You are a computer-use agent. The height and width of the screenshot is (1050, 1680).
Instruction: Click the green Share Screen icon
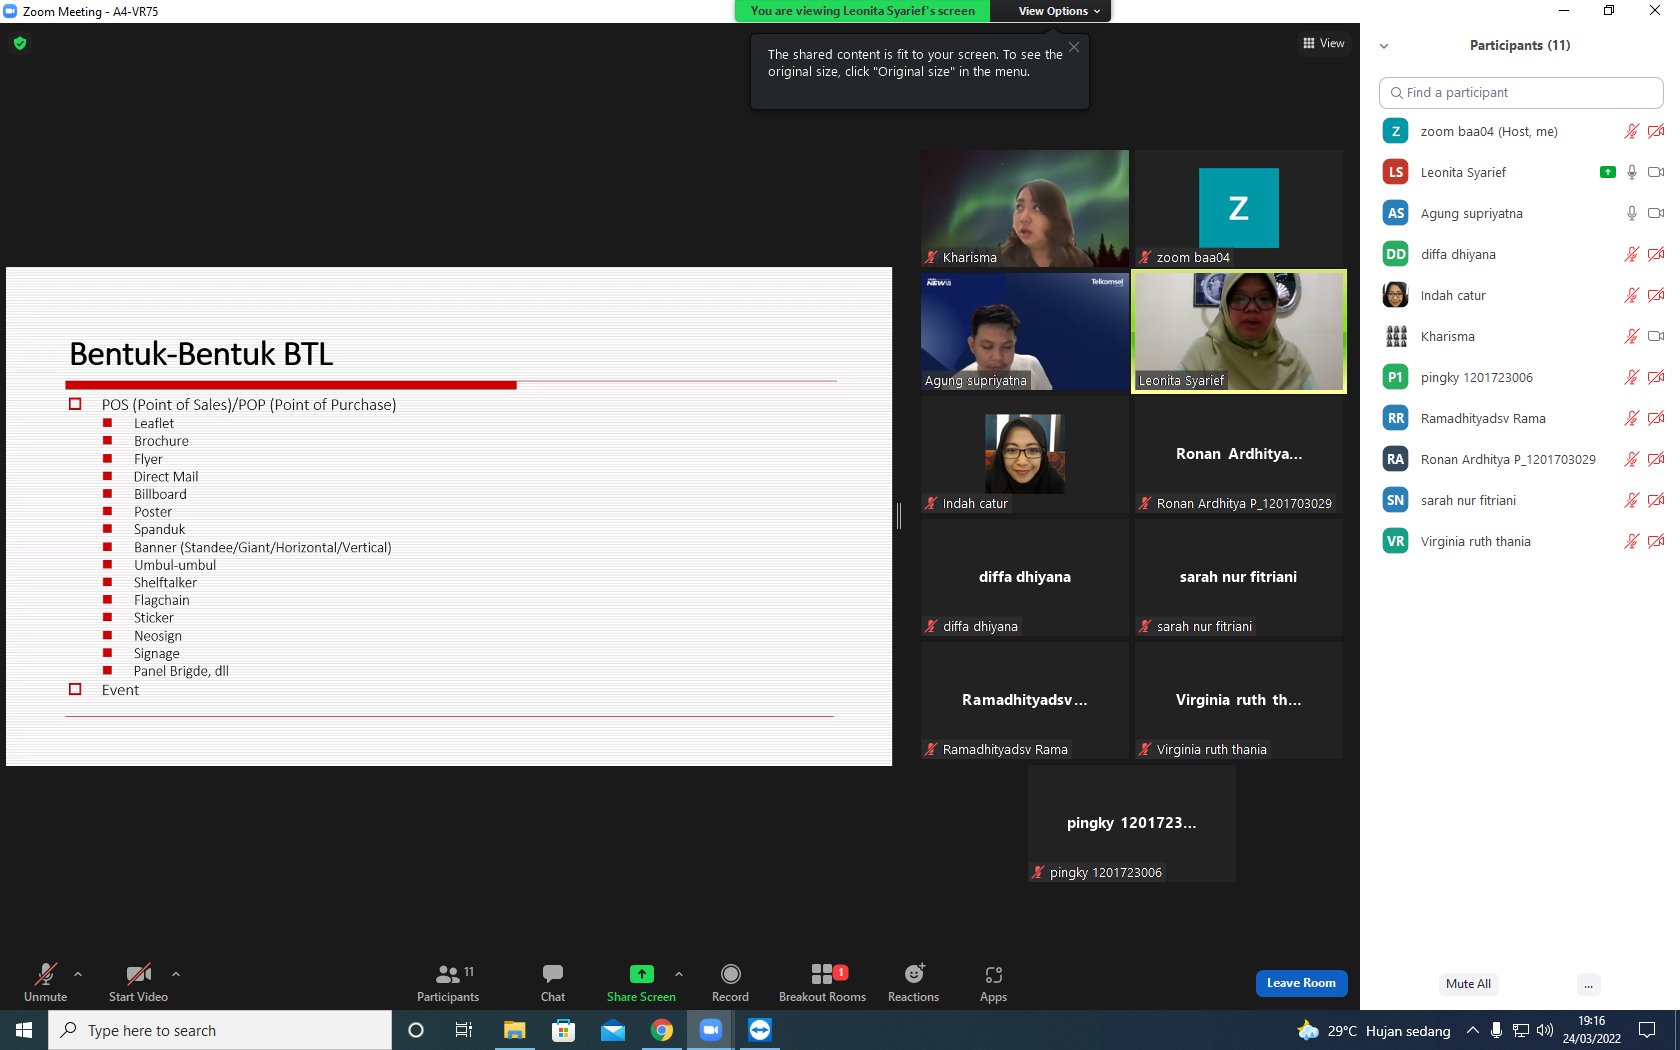641,974
